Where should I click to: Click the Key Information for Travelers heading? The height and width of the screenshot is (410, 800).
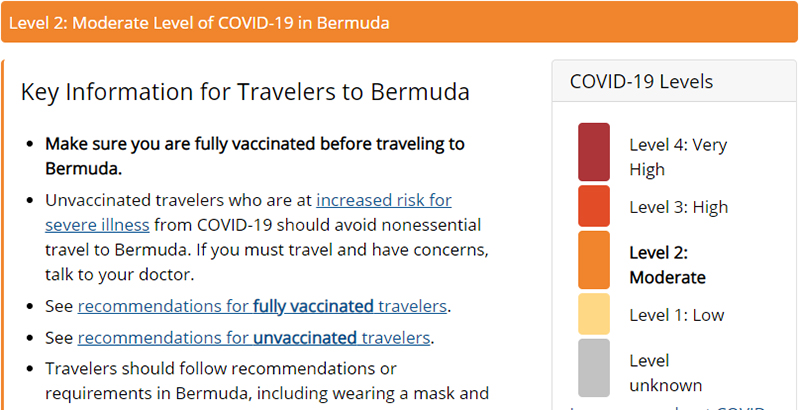(245, 92)
